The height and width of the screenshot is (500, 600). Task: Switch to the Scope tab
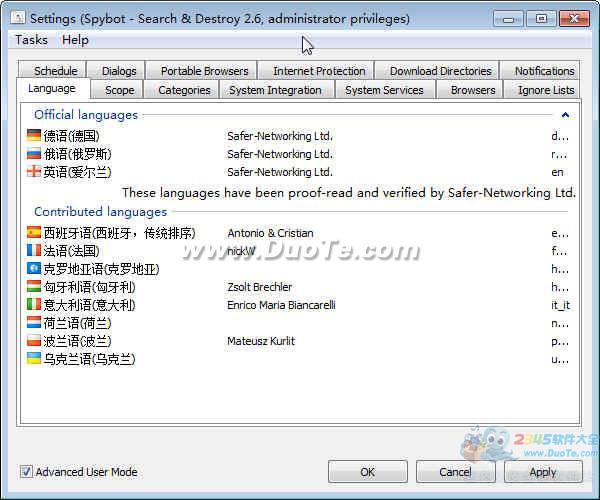pyautogui.click(x=119, y=90)
